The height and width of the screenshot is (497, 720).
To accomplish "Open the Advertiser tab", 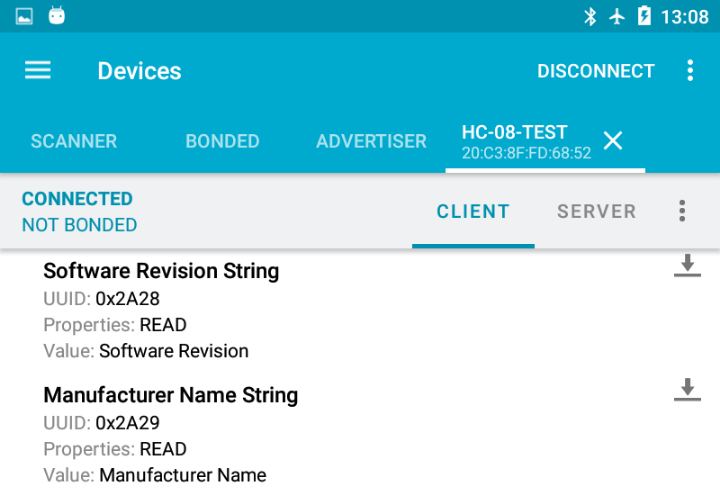I will (371, 141).
